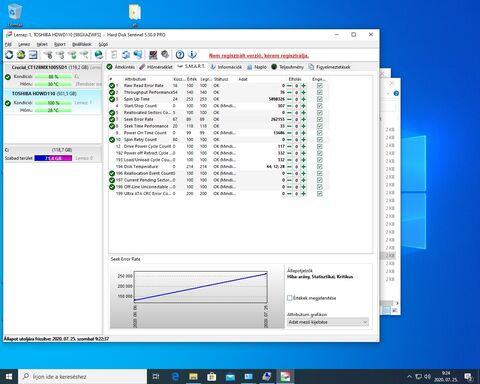Click the TOSHIBA Kondíció 100% health bar

coord(53,103)
